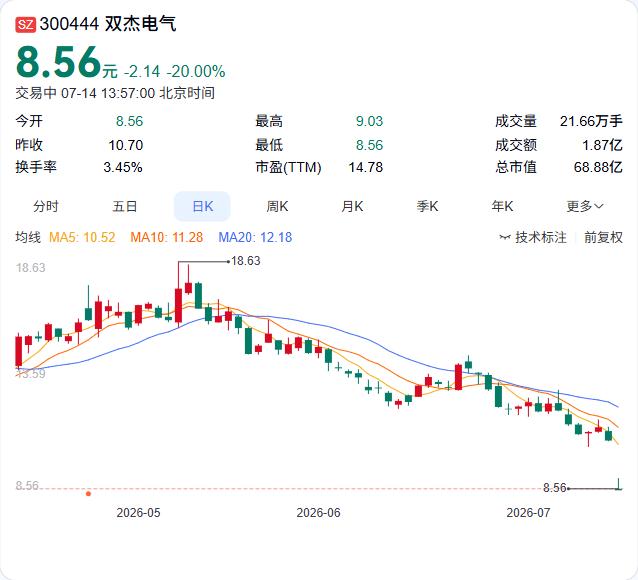
Task: Click the 成交额 value 1.87亿
Action: coord(602,145)
